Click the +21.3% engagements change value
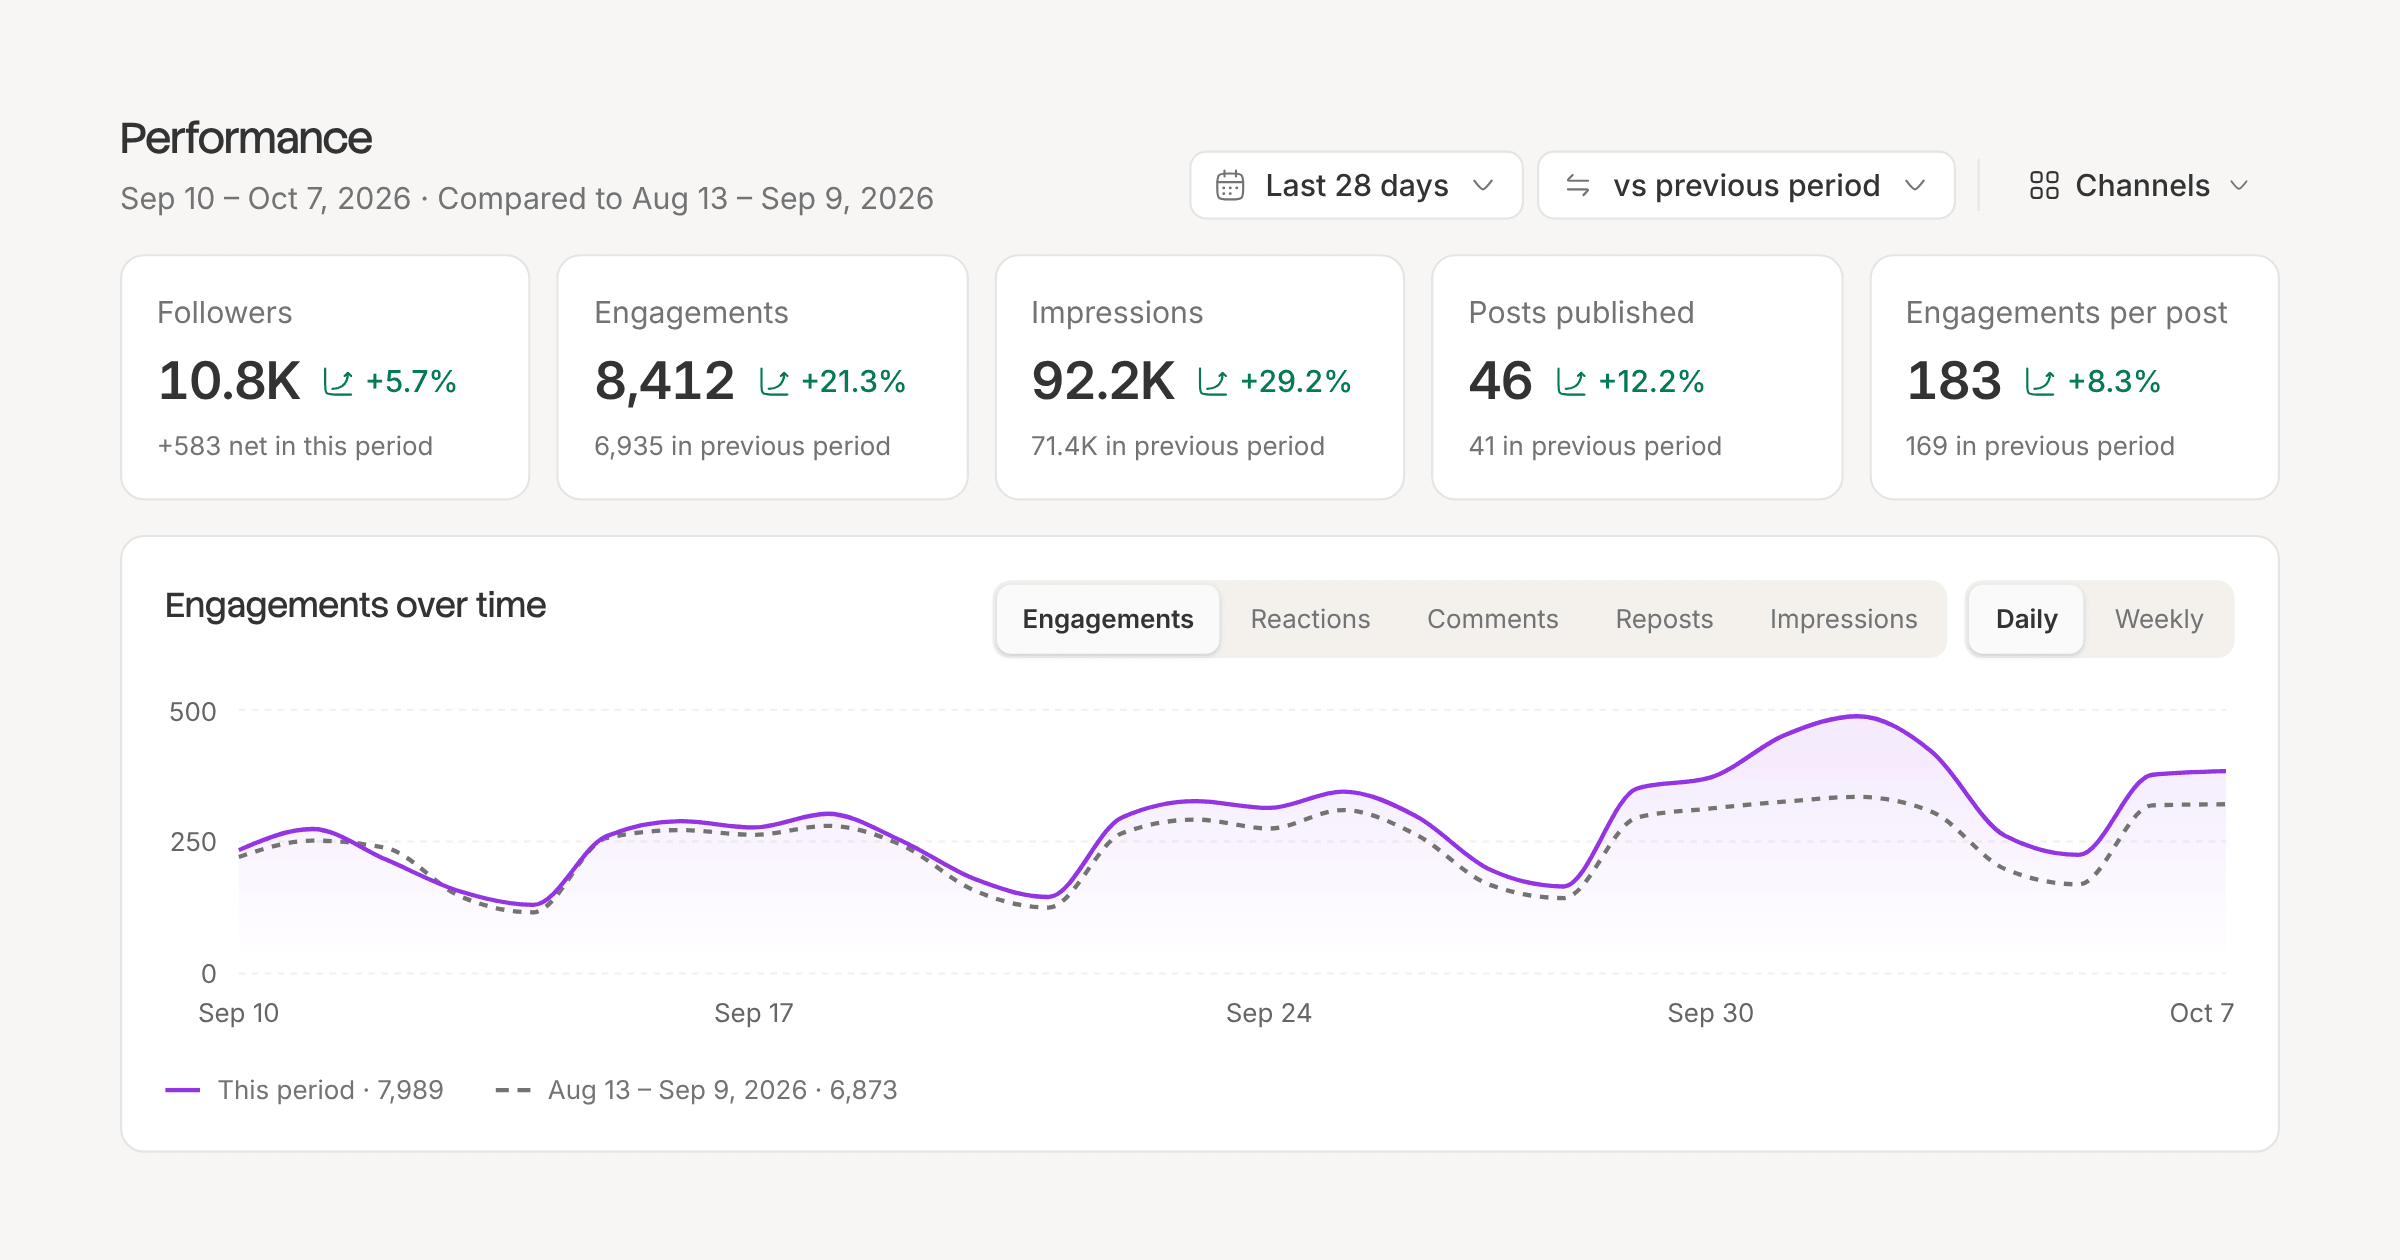 [x=853, y=382]
